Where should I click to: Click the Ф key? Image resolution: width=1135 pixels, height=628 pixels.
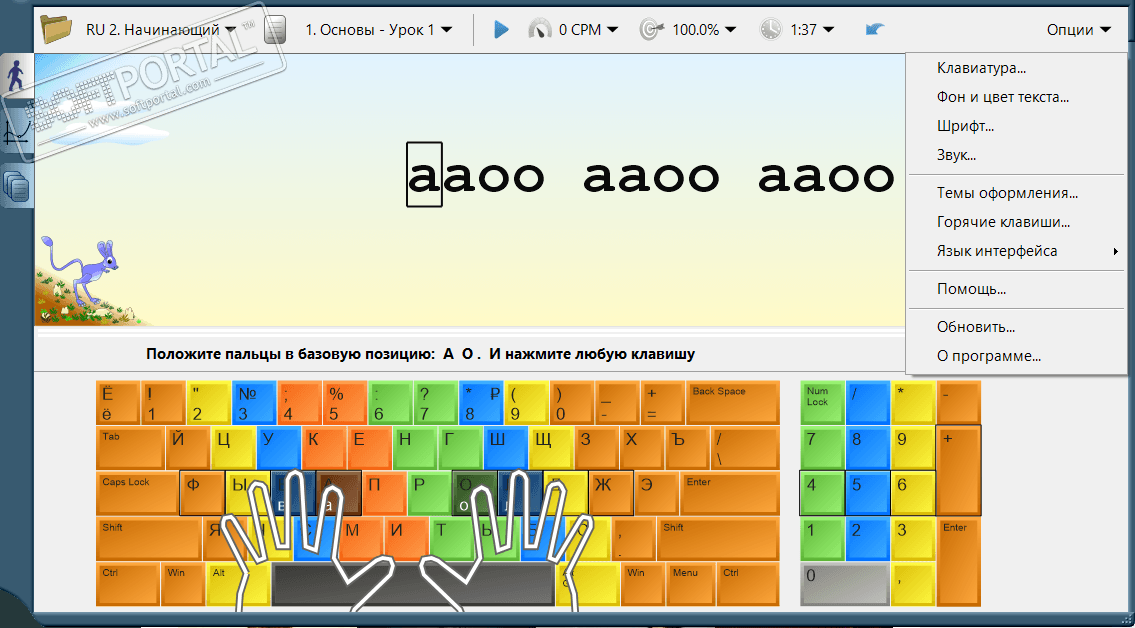click(202, 493)
